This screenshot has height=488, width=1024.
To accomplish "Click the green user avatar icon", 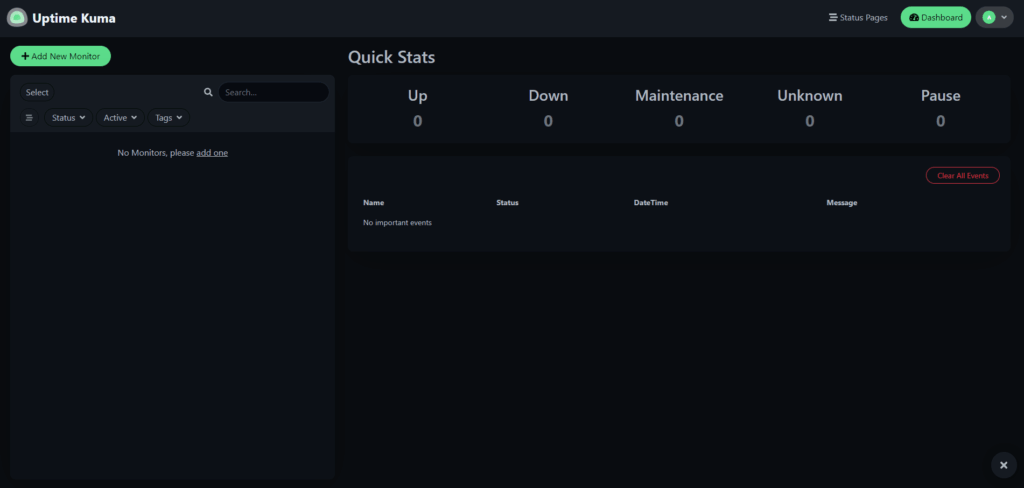I will click(988, 18).
